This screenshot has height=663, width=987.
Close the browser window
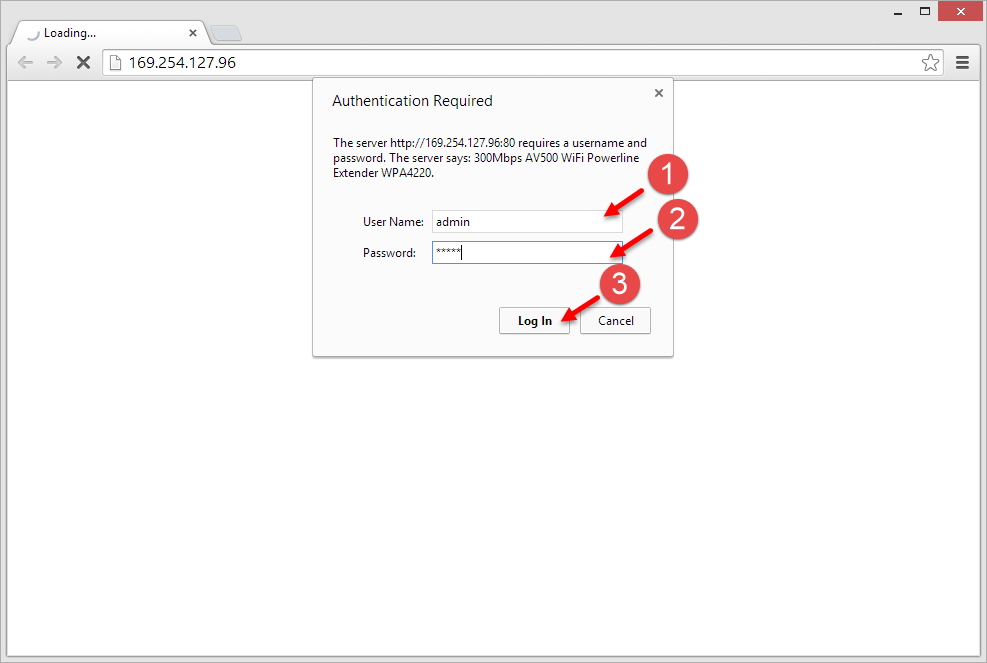click(x=960, y=11)
